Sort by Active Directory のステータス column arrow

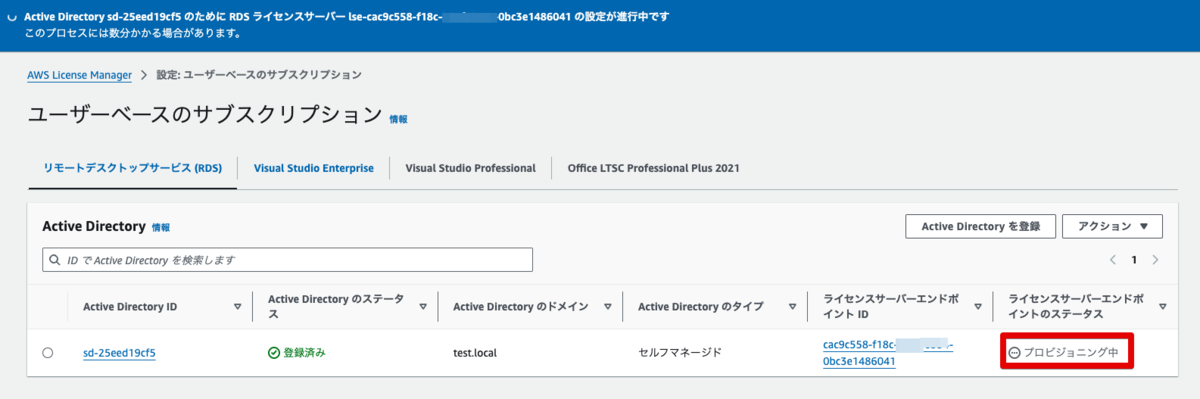[x=423, y=306]
